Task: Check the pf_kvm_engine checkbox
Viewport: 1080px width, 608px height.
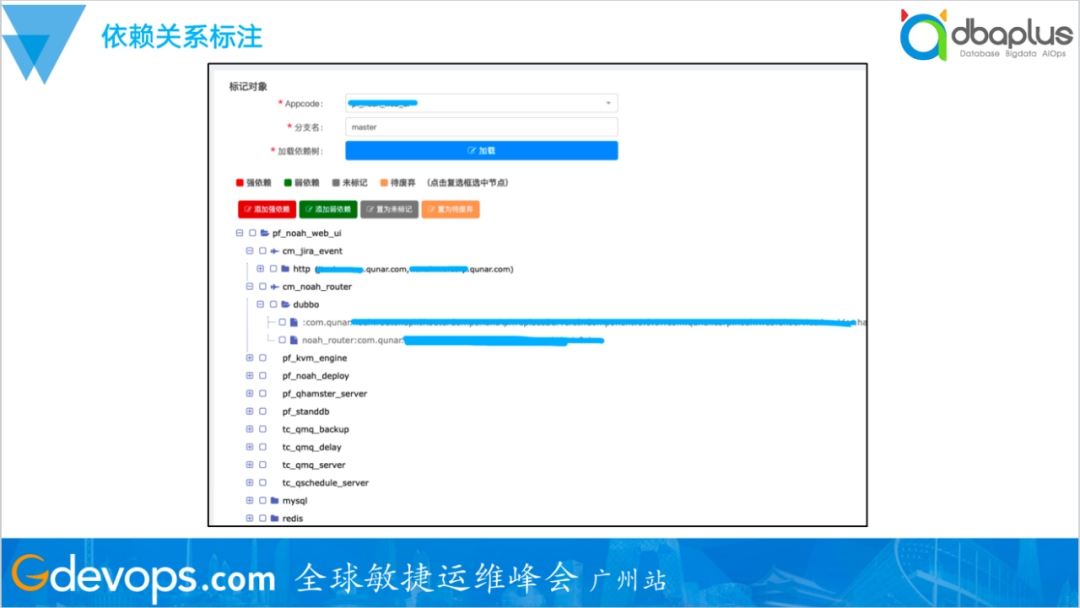Action: point(262,358)
